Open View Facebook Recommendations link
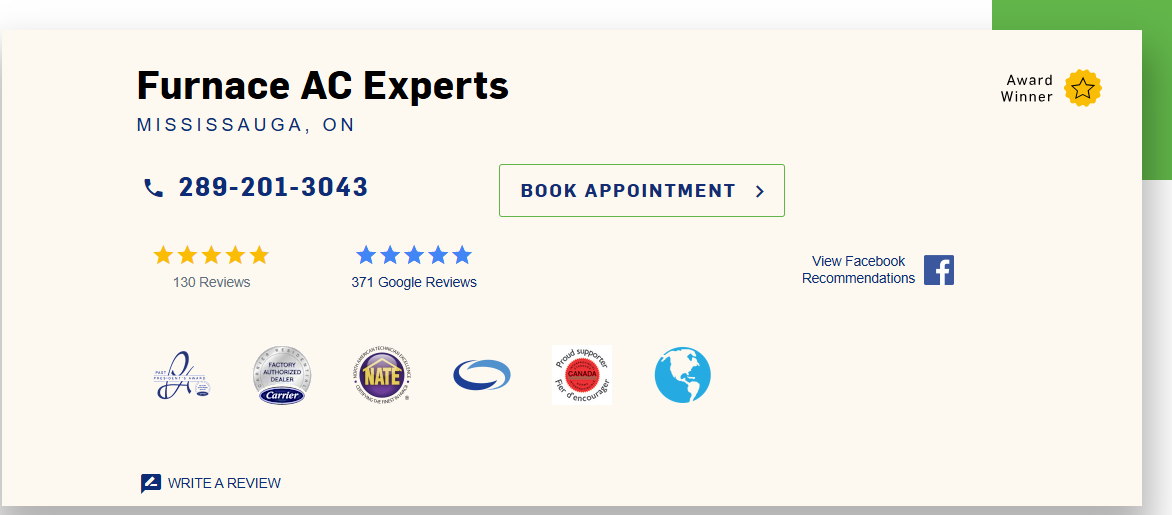Viewport: 1172px width, 515px height. click(x=858, y=270)
